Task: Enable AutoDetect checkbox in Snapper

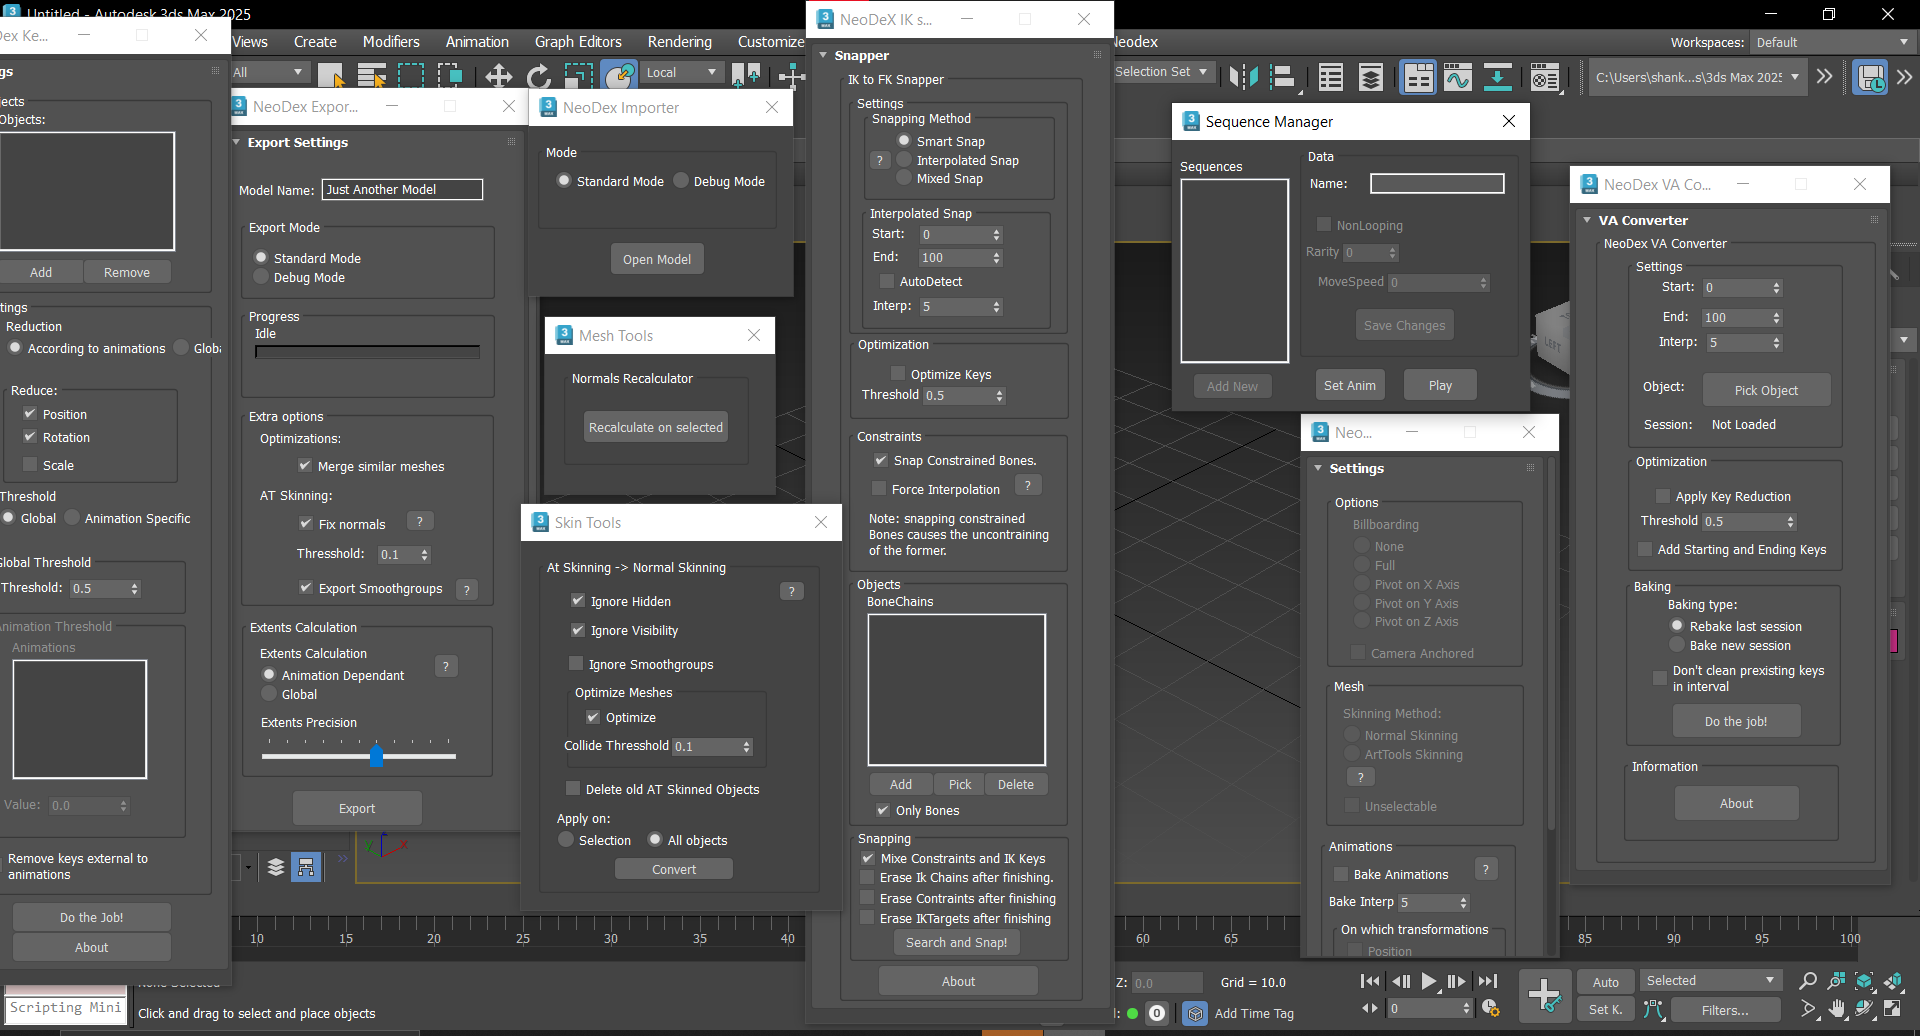Action: click(886, 281)
